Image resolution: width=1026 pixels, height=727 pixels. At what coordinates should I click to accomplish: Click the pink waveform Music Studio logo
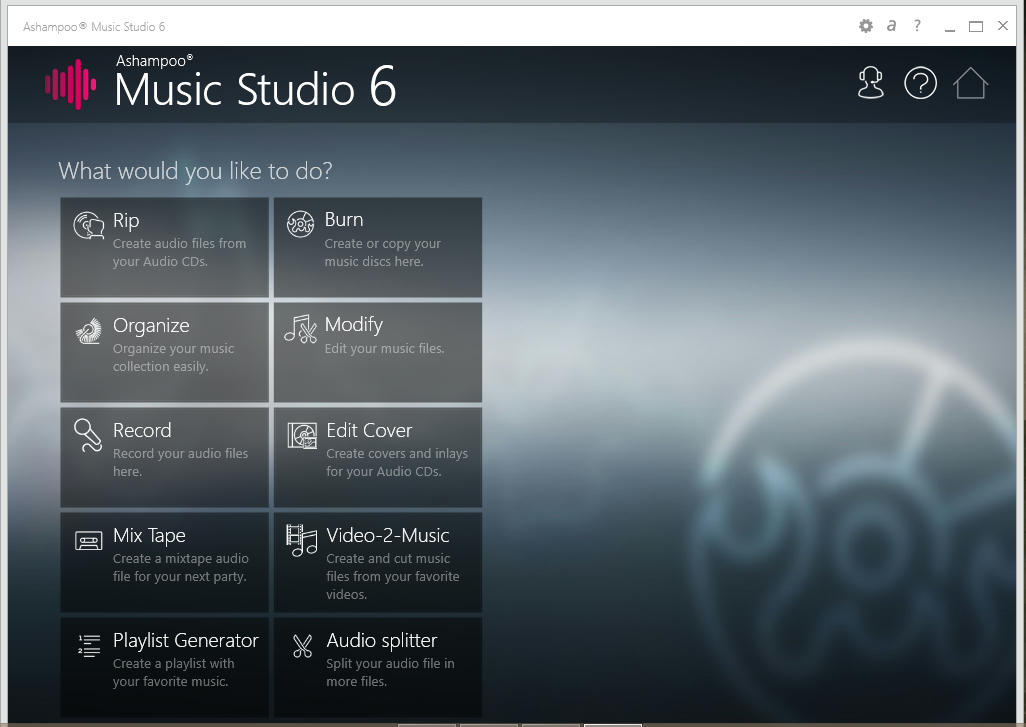(71, 84)
